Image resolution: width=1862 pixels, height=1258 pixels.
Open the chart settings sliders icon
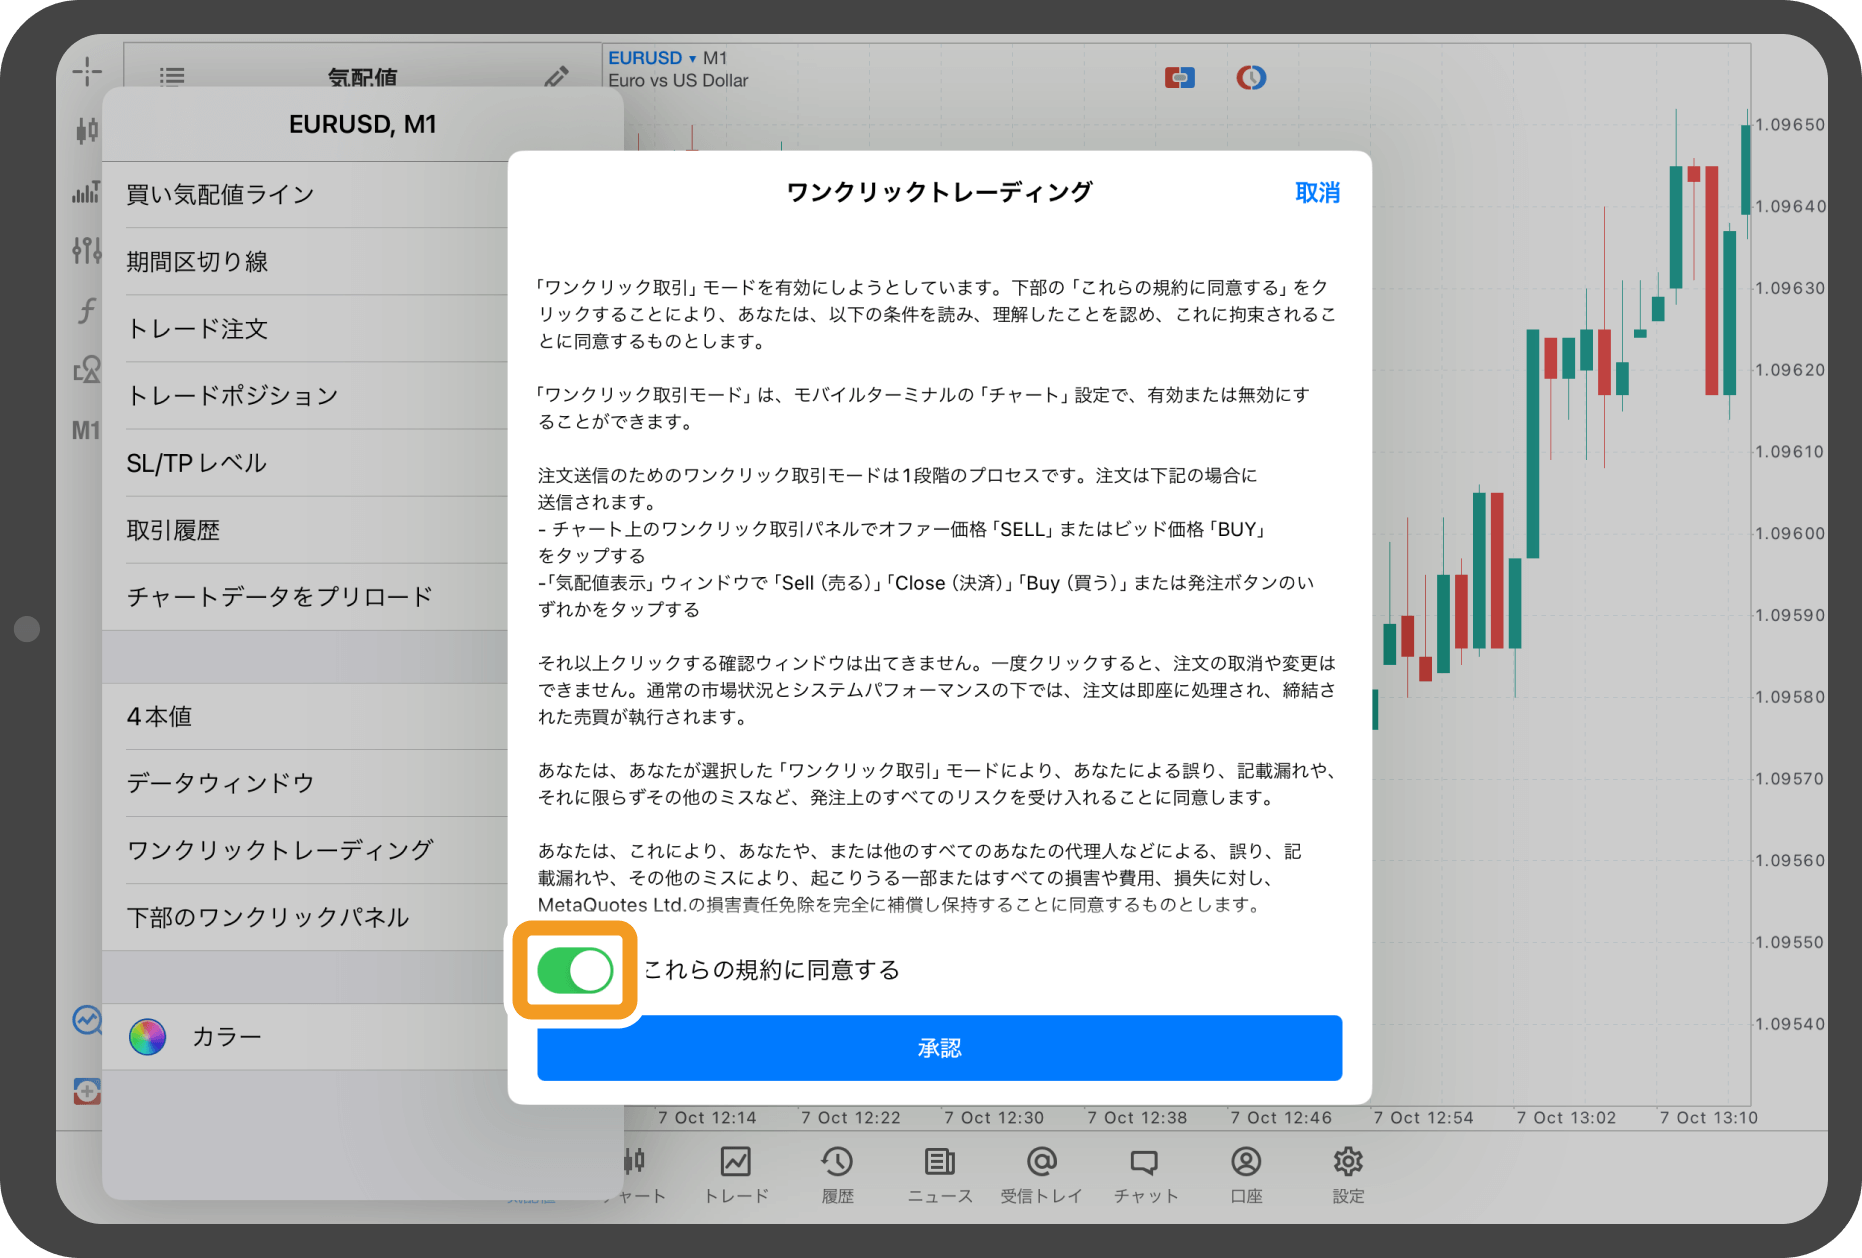(x=87, y=250)
